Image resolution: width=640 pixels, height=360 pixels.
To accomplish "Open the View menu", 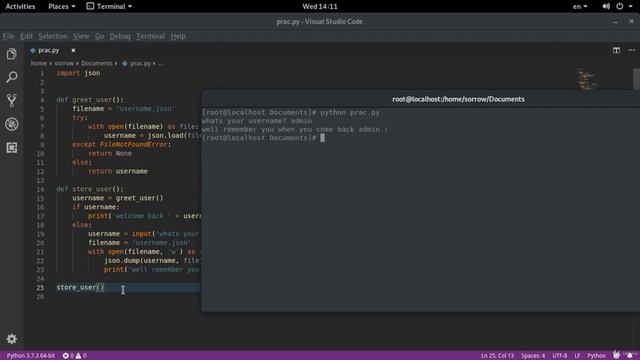I will pyautogui.click(x=81, y=36).
